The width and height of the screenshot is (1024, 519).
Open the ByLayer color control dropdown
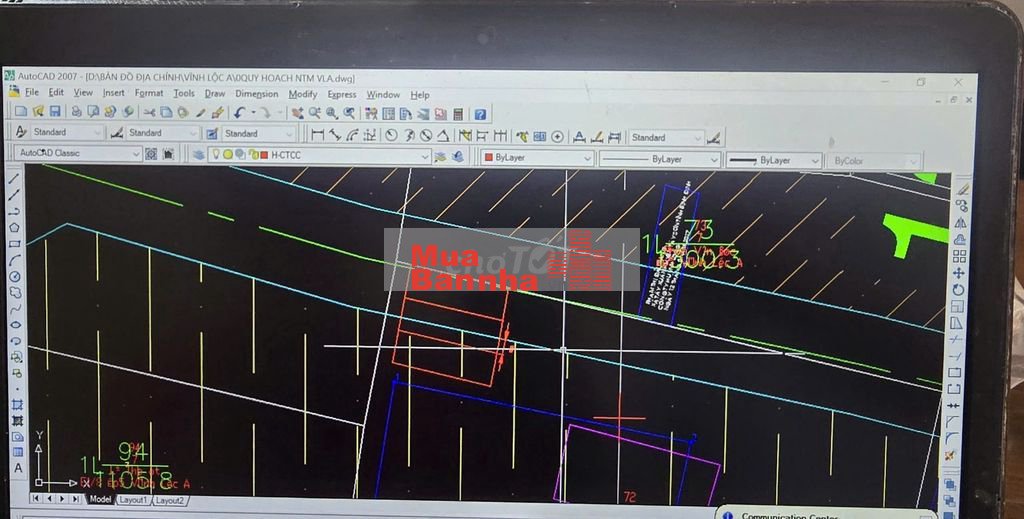(x=536, y=158)
